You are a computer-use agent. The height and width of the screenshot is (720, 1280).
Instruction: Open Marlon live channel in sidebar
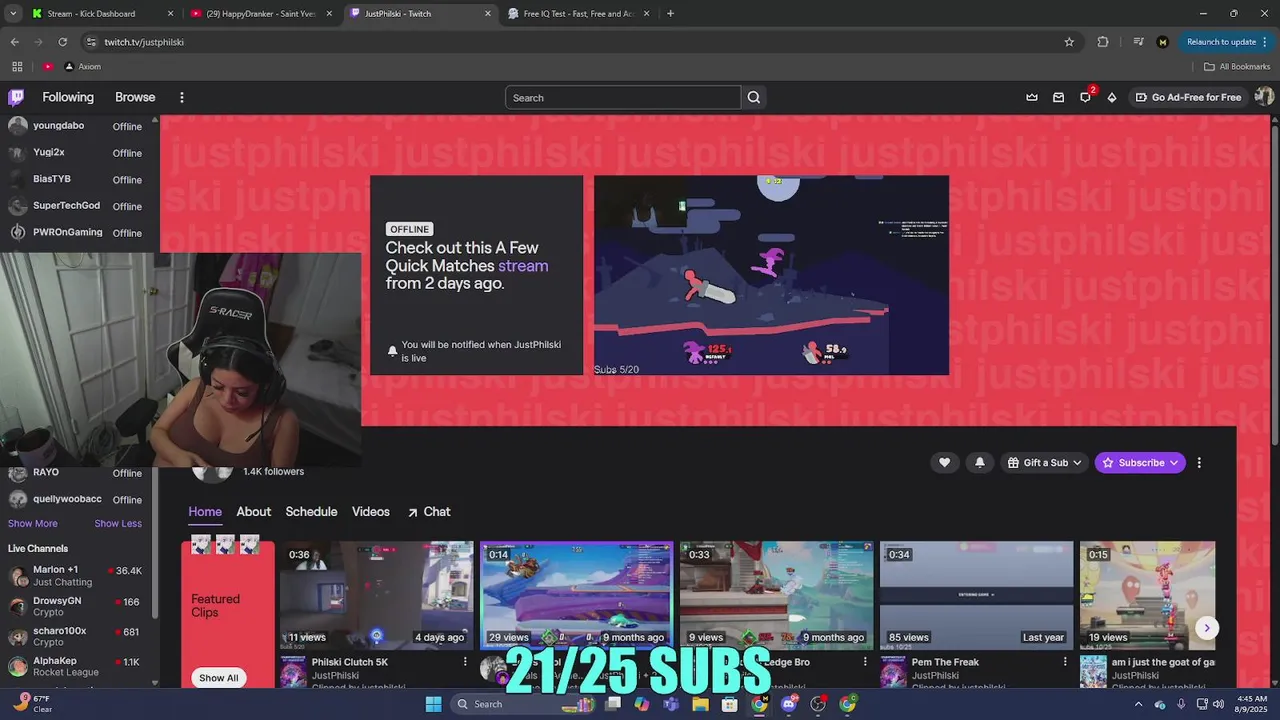[78, 575]
